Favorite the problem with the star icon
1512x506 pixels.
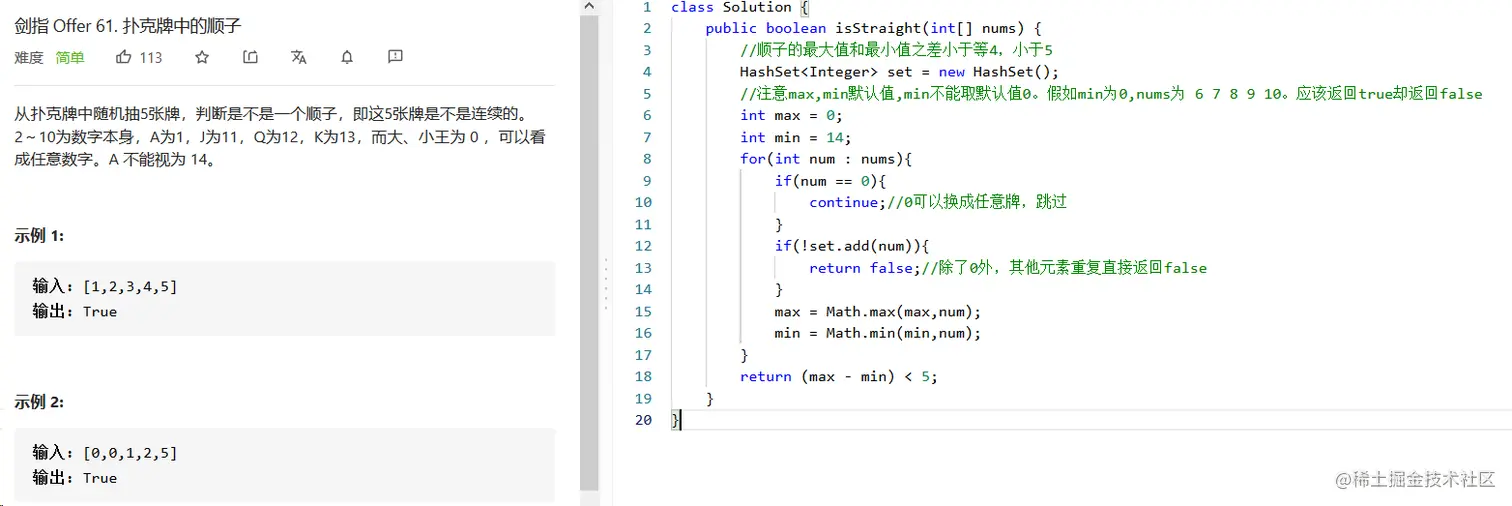(x=202, y=57)
